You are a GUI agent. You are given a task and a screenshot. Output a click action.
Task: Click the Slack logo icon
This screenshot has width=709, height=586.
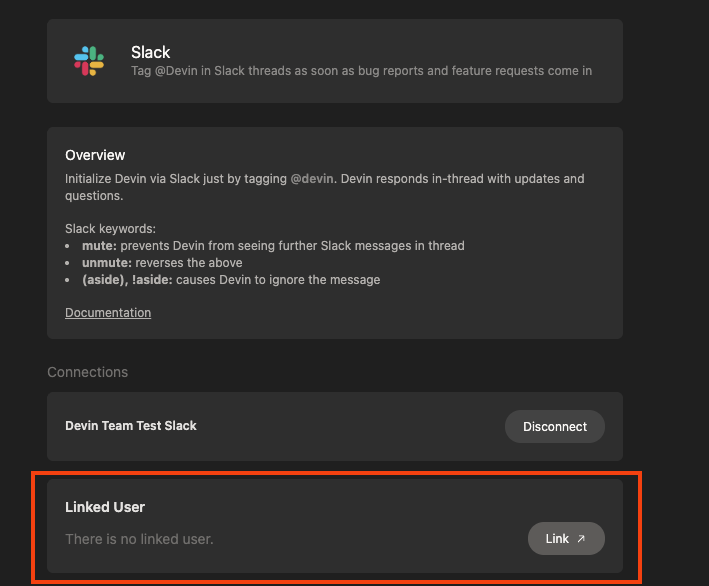coord(89,61)
